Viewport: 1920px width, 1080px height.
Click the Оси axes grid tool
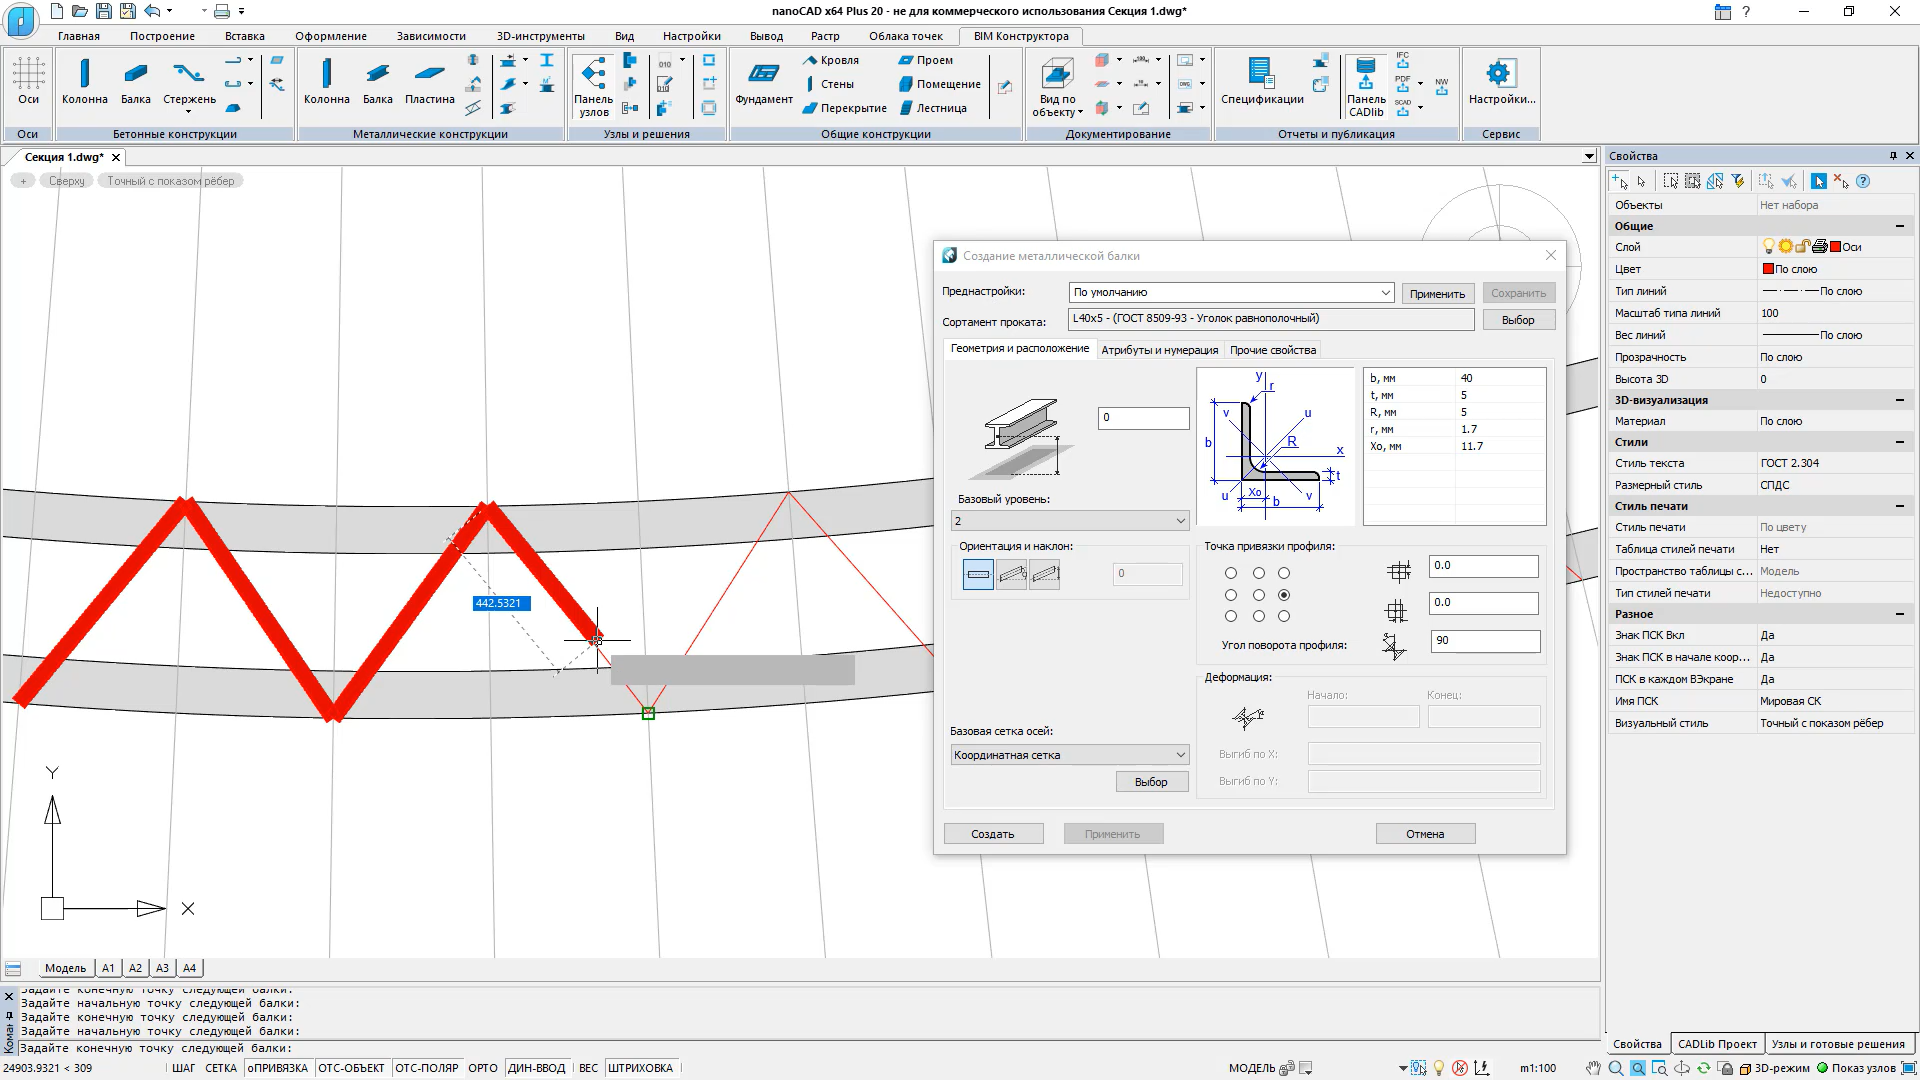[x=28, y=75]
